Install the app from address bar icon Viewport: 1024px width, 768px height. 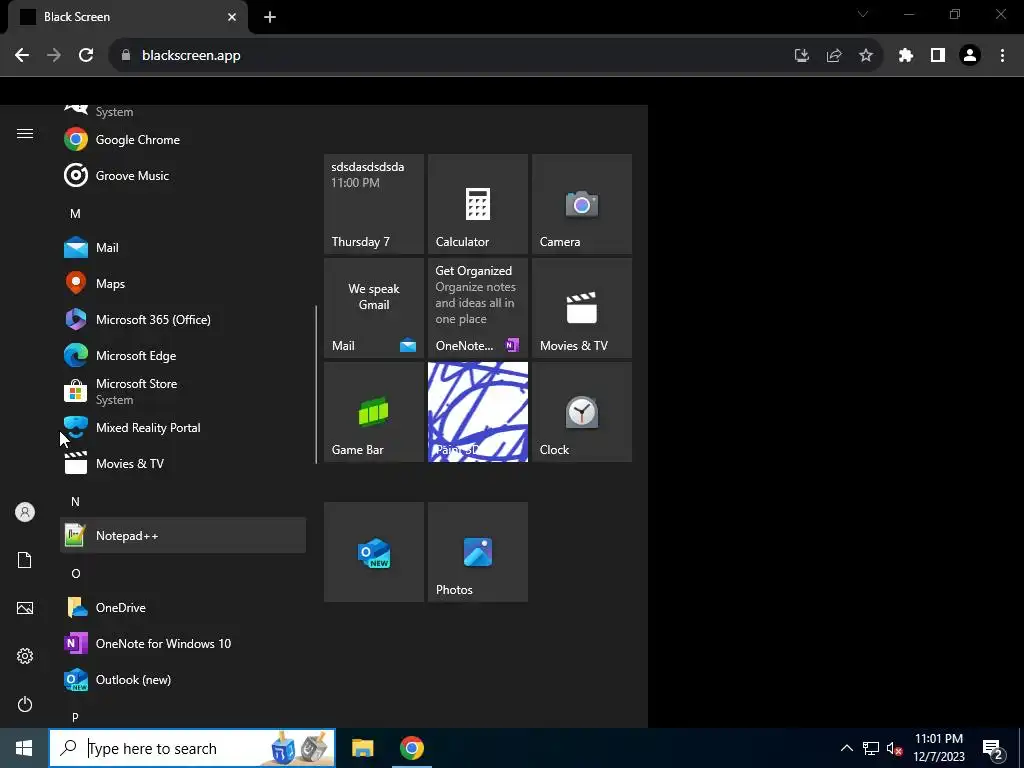(x=801, y=56)
